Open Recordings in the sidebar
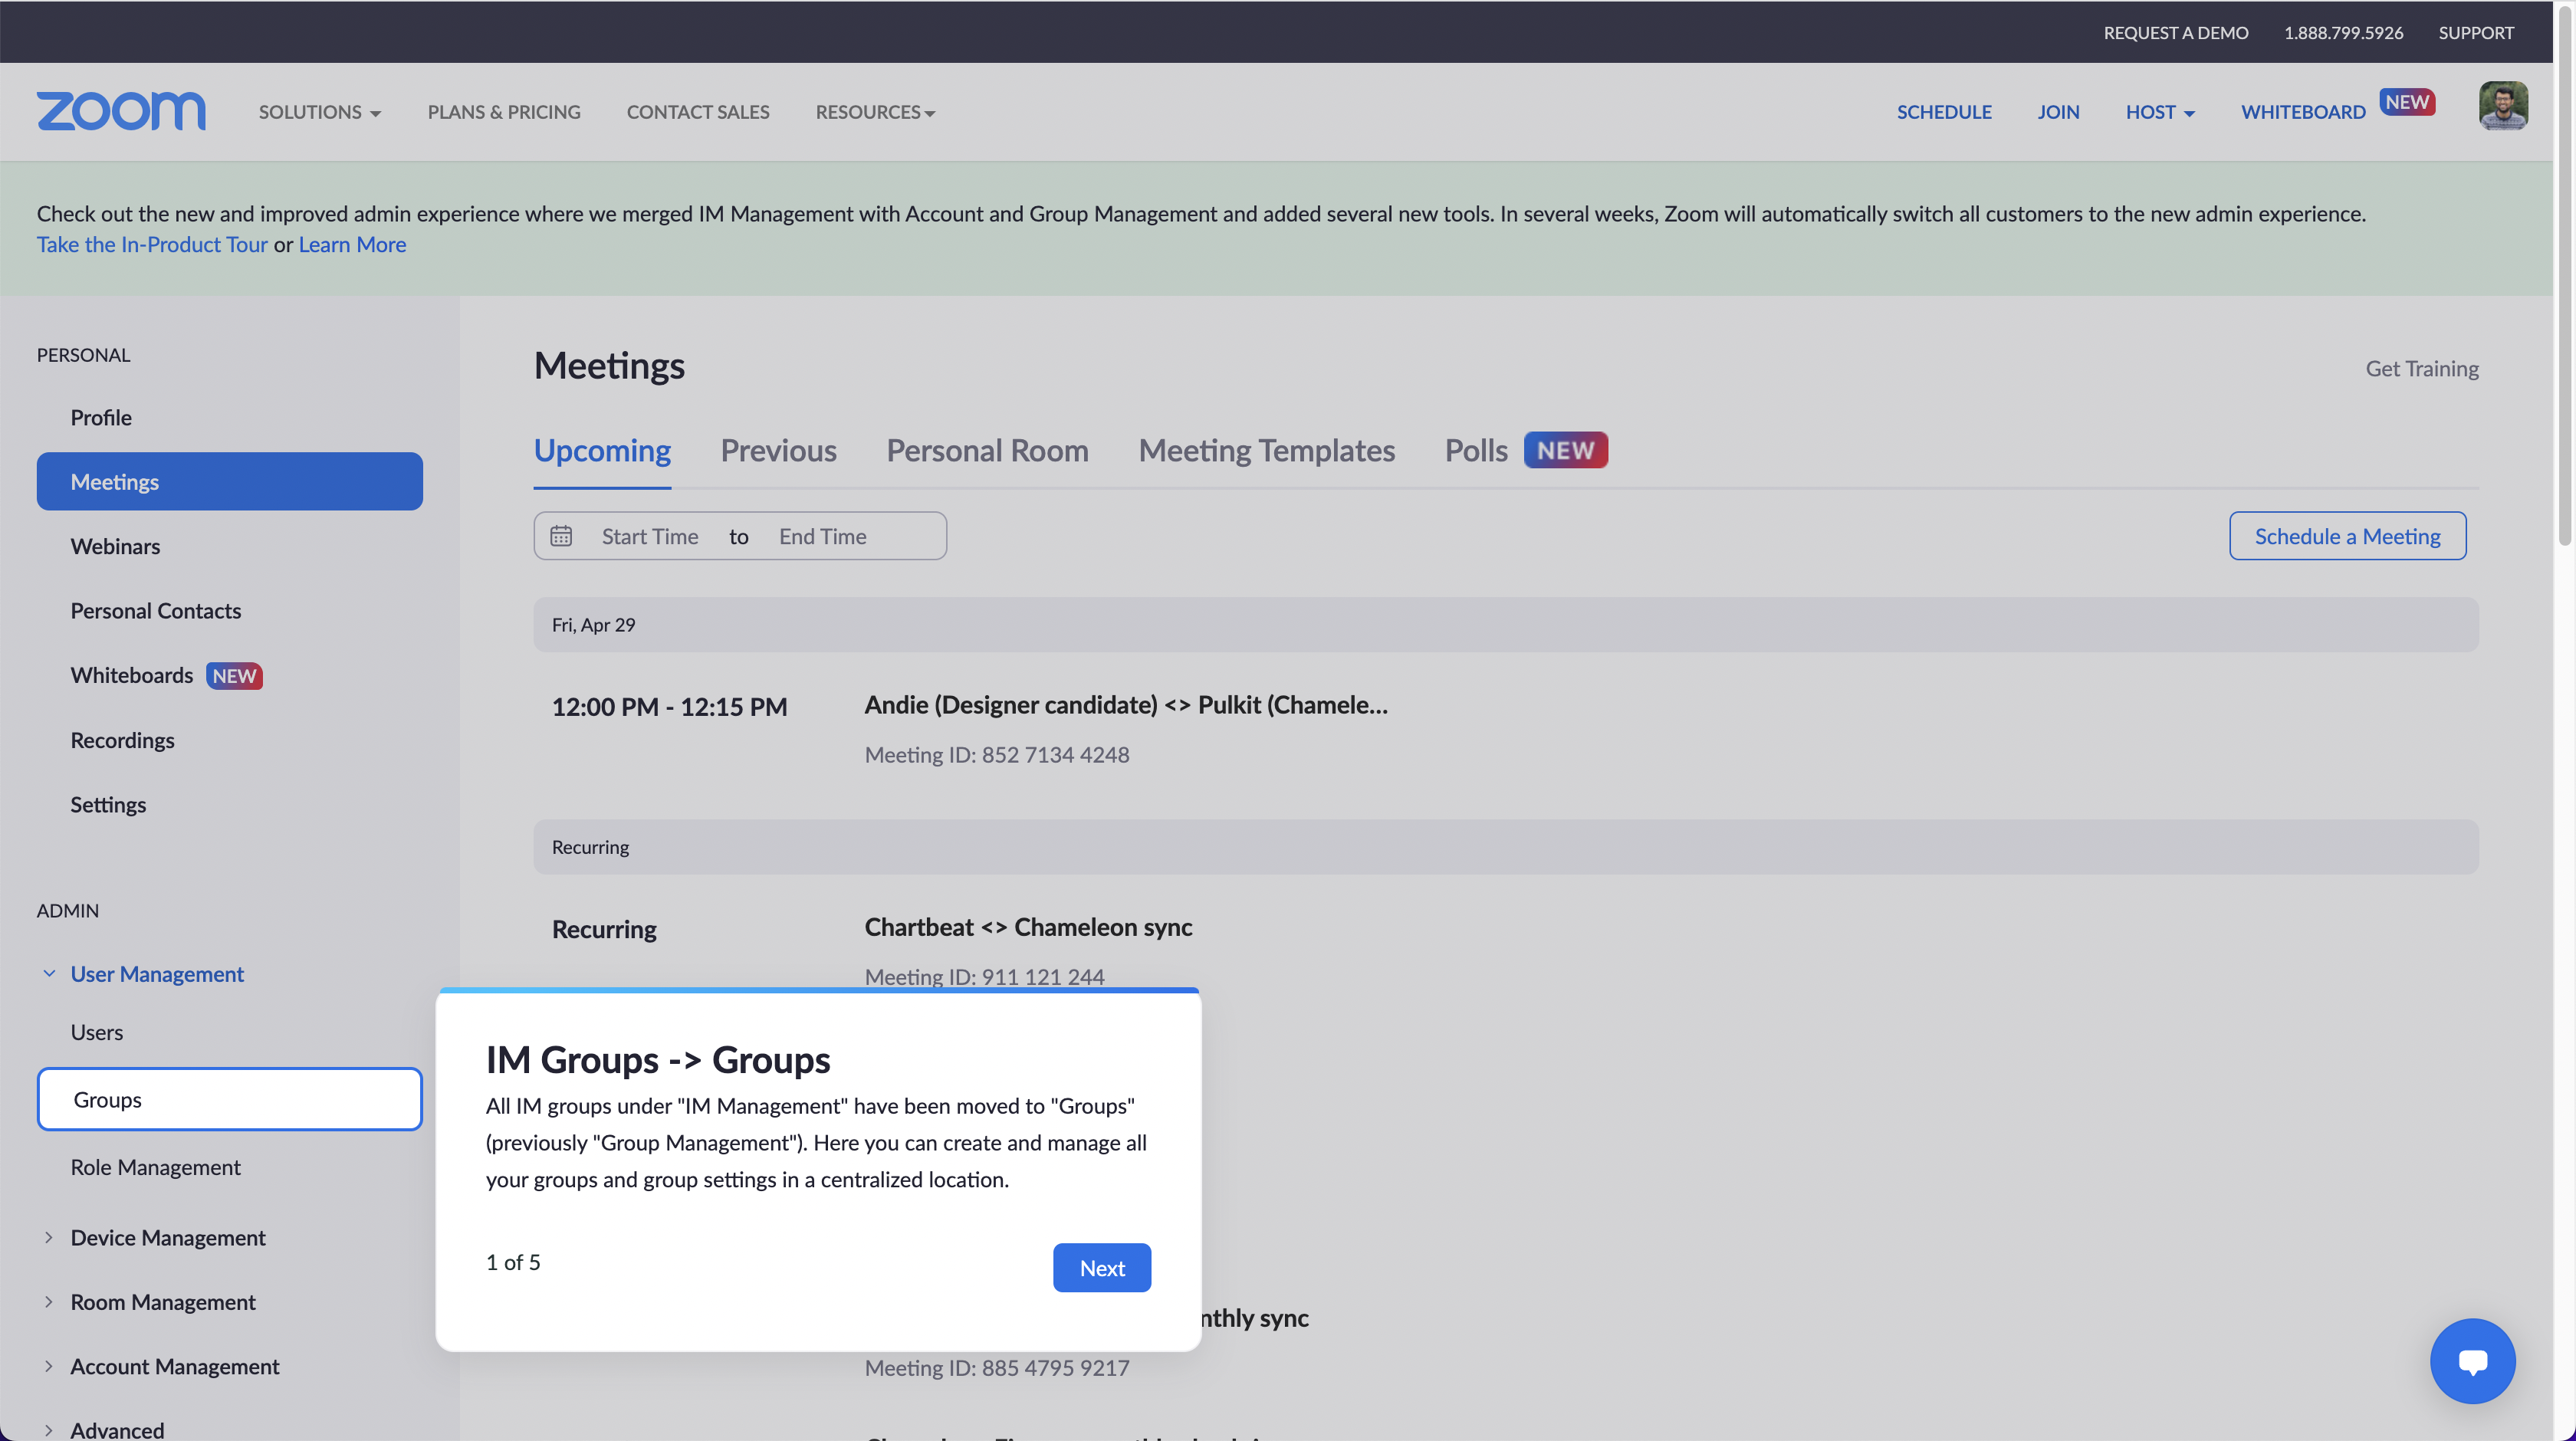 coord(122,740)
